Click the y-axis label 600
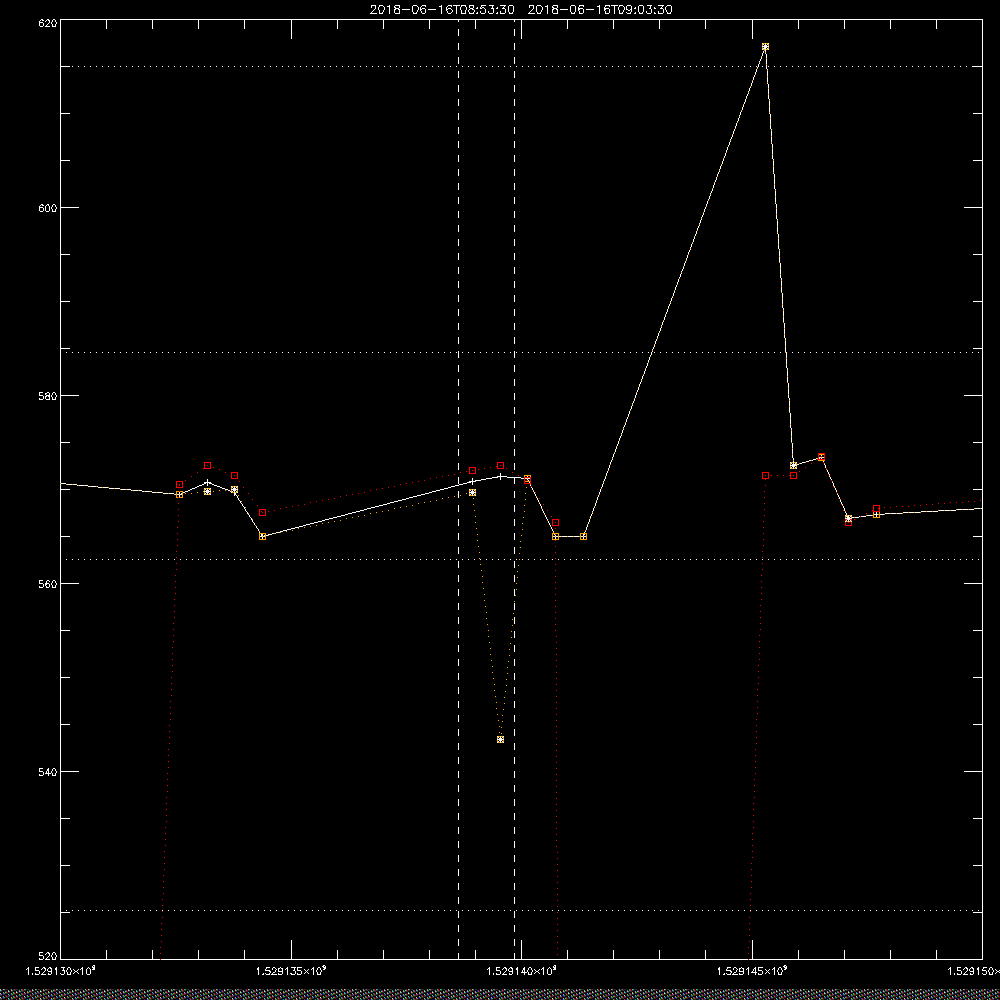The image size is (1000, 1000). 48,207
